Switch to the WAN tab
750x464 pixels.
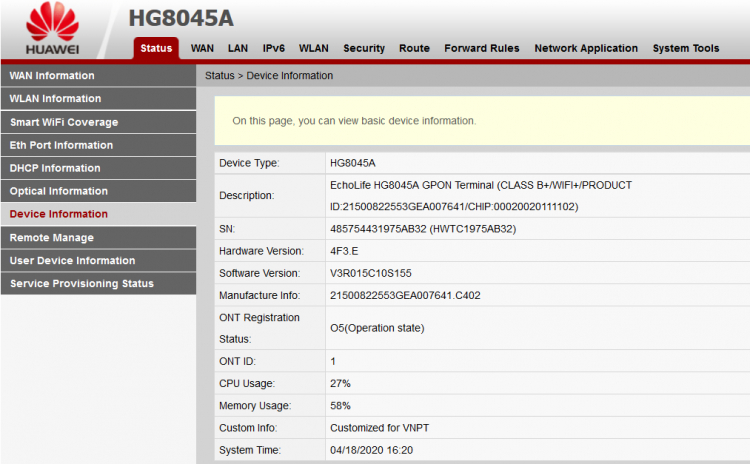point(202,48)
